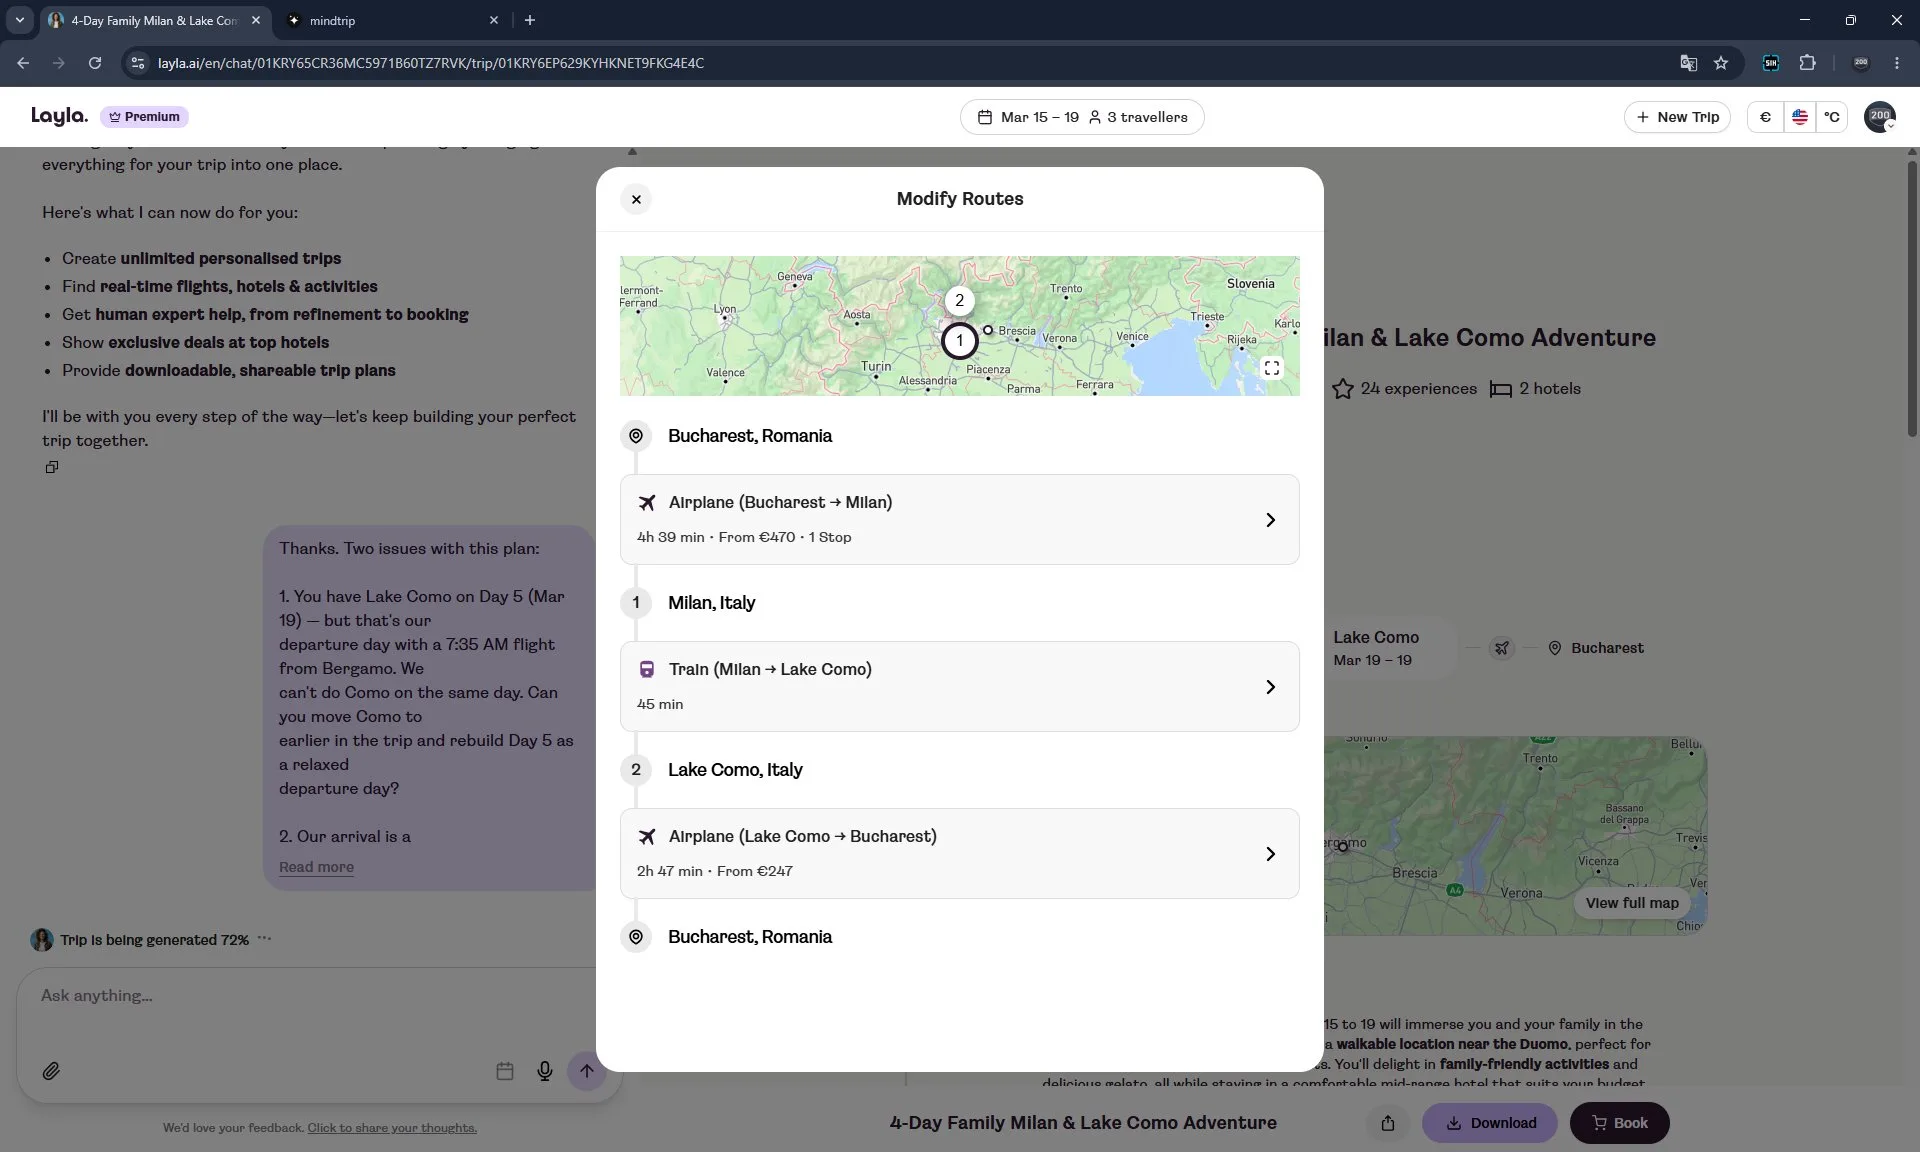Screen dimensions: 1920x1152
Task: Close the Modify Routes dialog
Action: pyautogui.click(x=636, y=199)
